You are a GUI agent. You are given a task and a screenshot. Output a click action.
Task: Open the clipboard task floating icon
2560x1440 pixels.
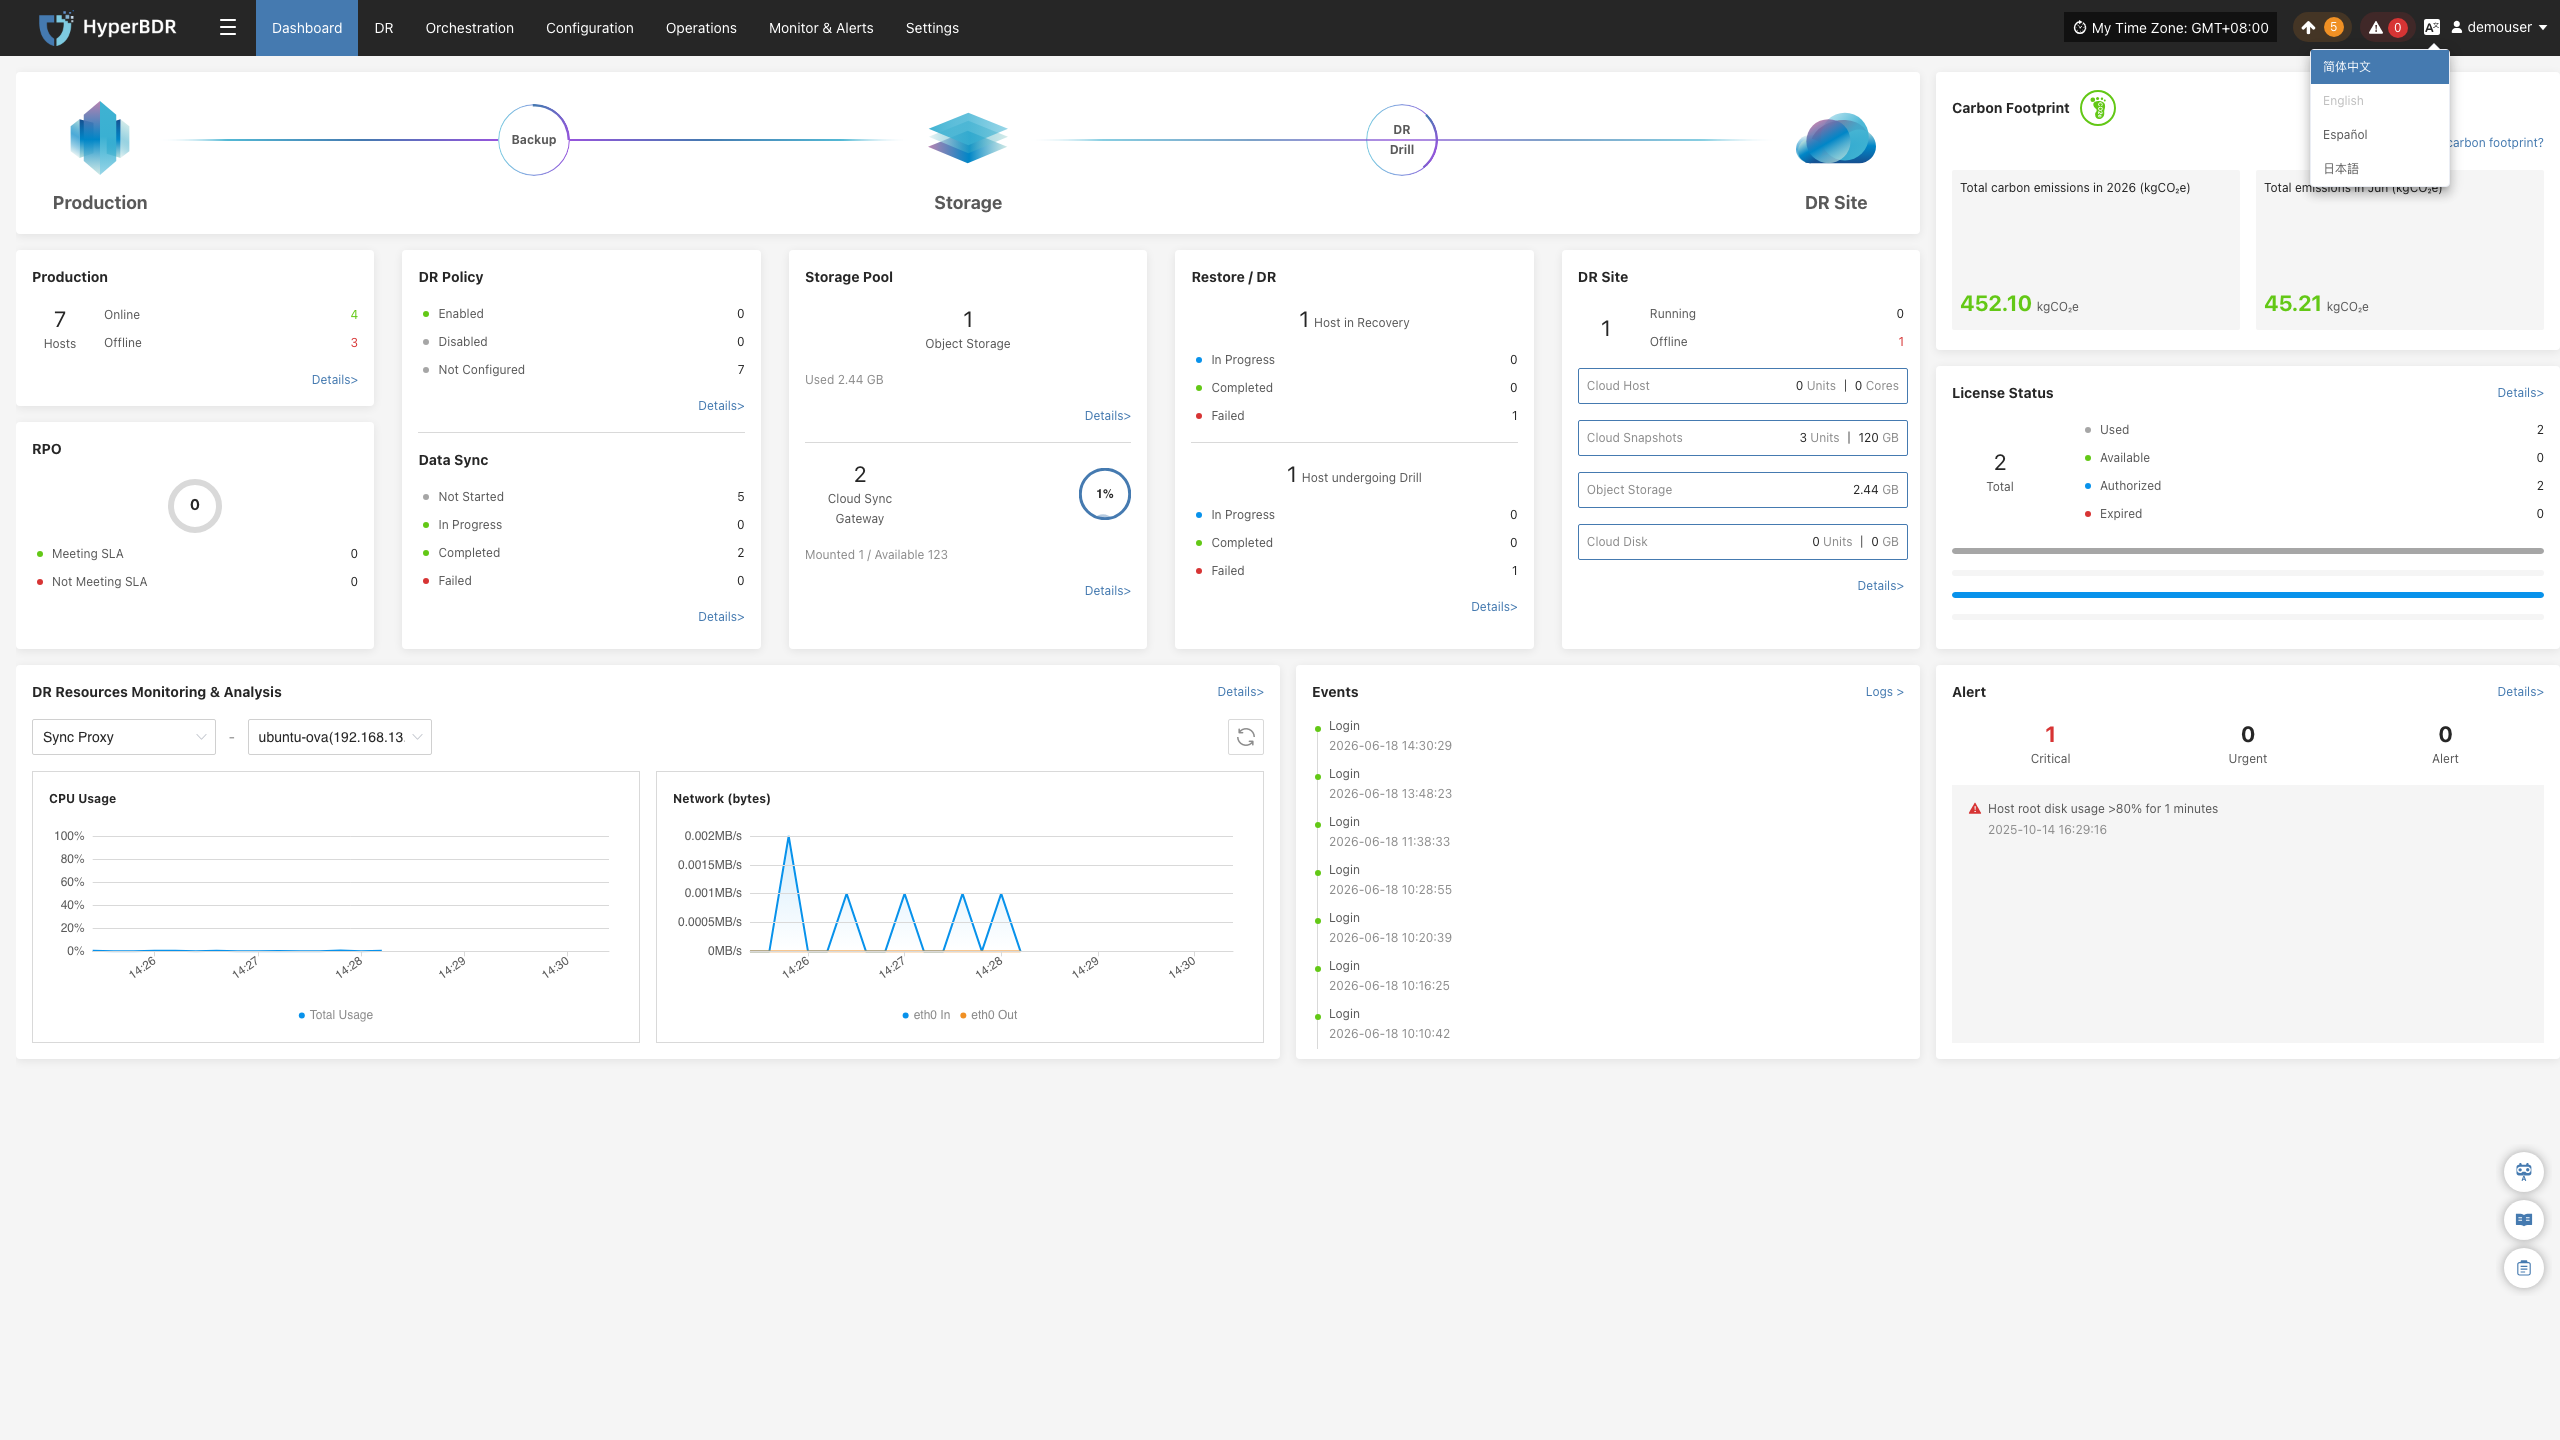tap(2524, 1268)
